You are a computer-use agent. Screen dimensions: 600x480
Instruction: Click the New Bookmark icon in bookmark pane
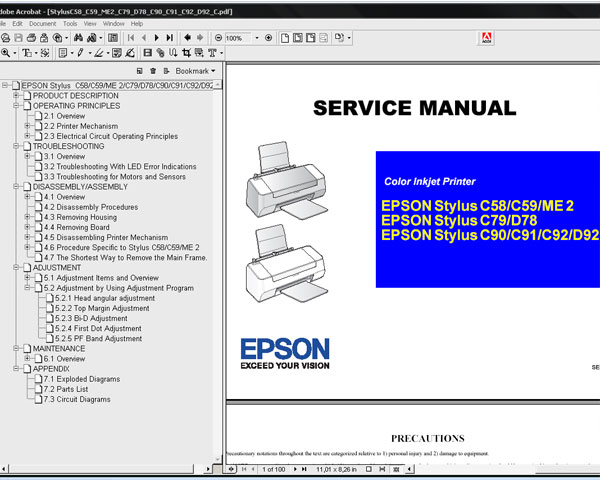[140, 71]
